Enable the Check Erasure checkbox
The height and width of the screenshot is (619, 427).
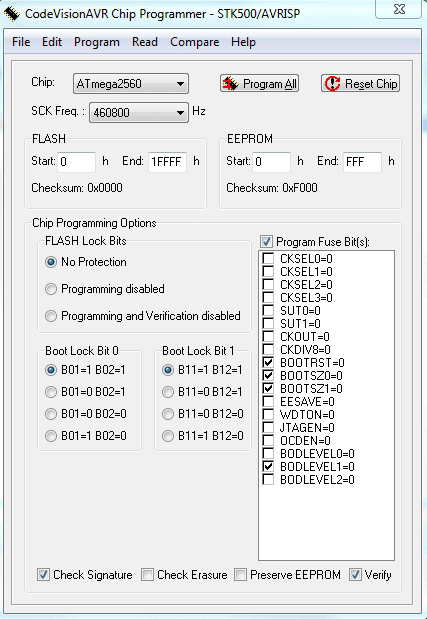[x=148, y=575]
